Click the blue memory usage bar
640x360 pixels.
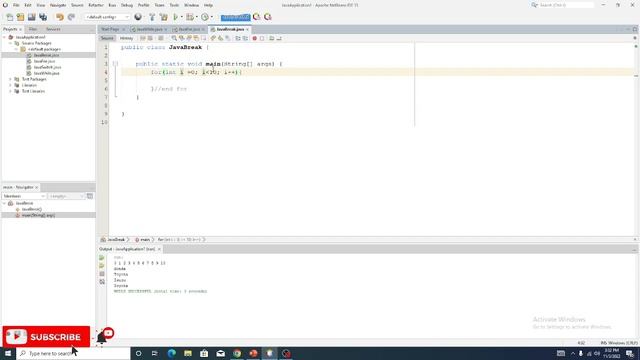coord(236,17)
